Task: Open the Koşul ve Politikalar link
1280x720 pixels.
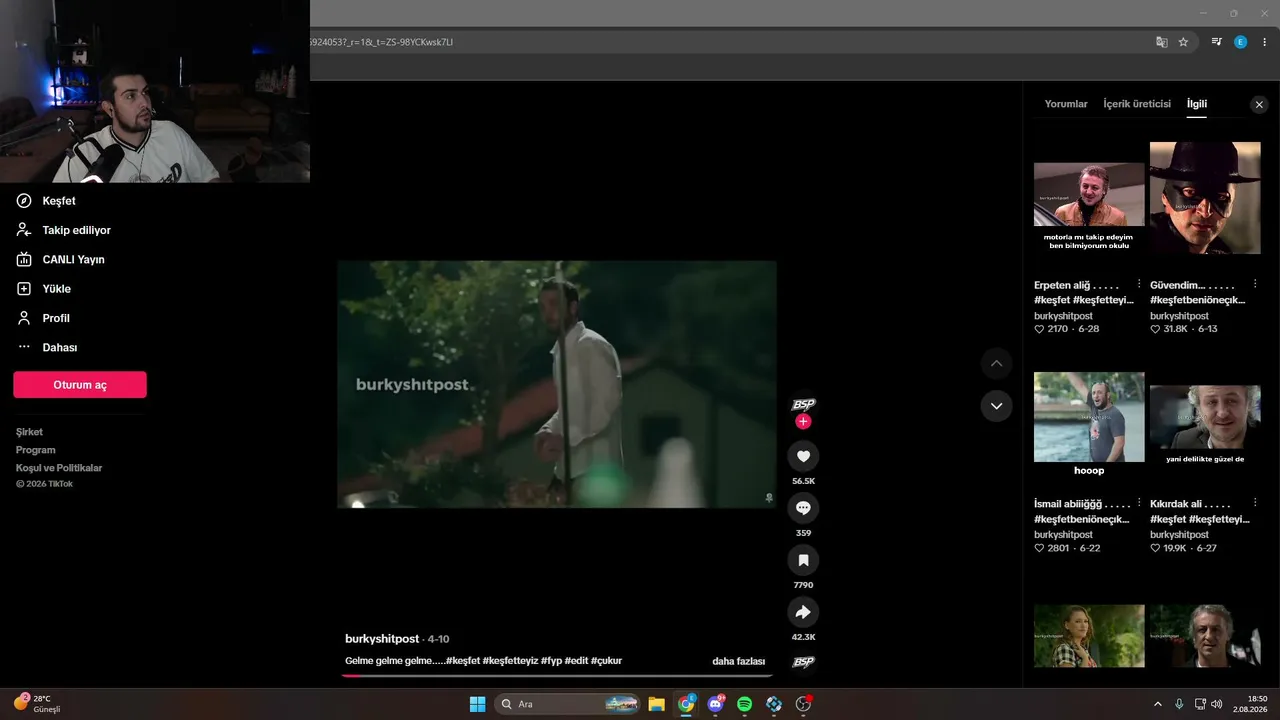Action: 59,468
